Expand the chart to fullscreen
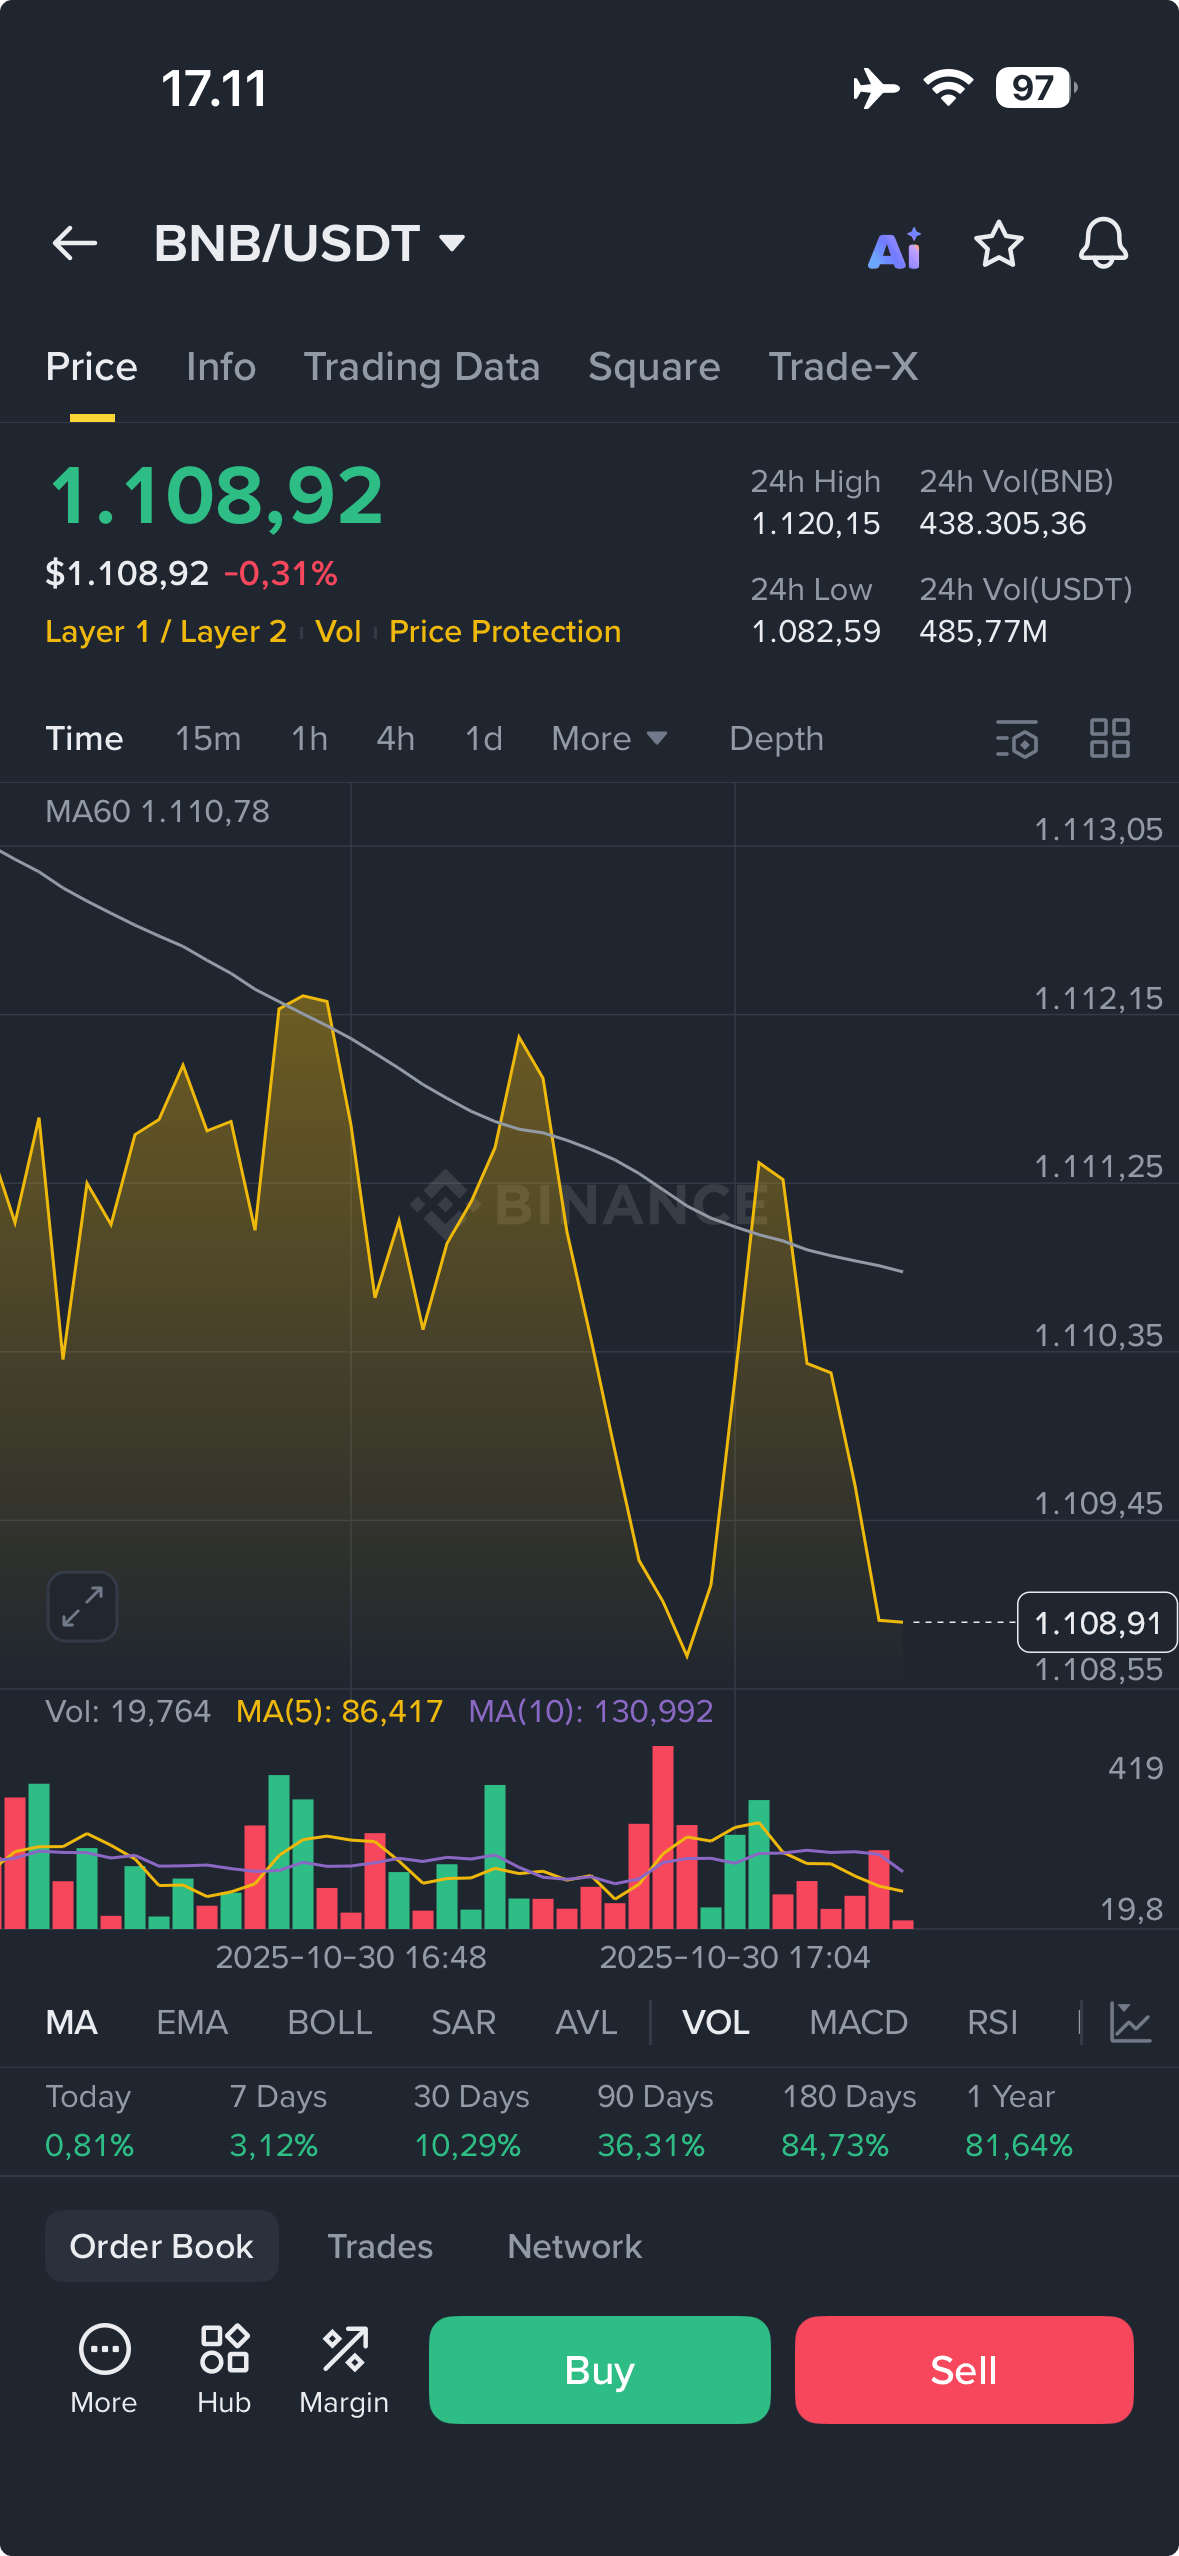The width and height of the screenshot is (1179, 2556). click(x=81, y=1606)
